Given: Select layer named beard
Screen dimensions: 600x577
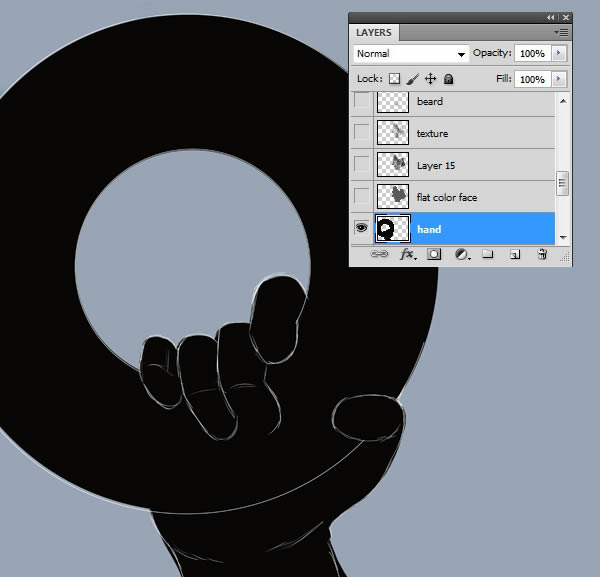Looking at the screenshot, I should tap(430, 101).
